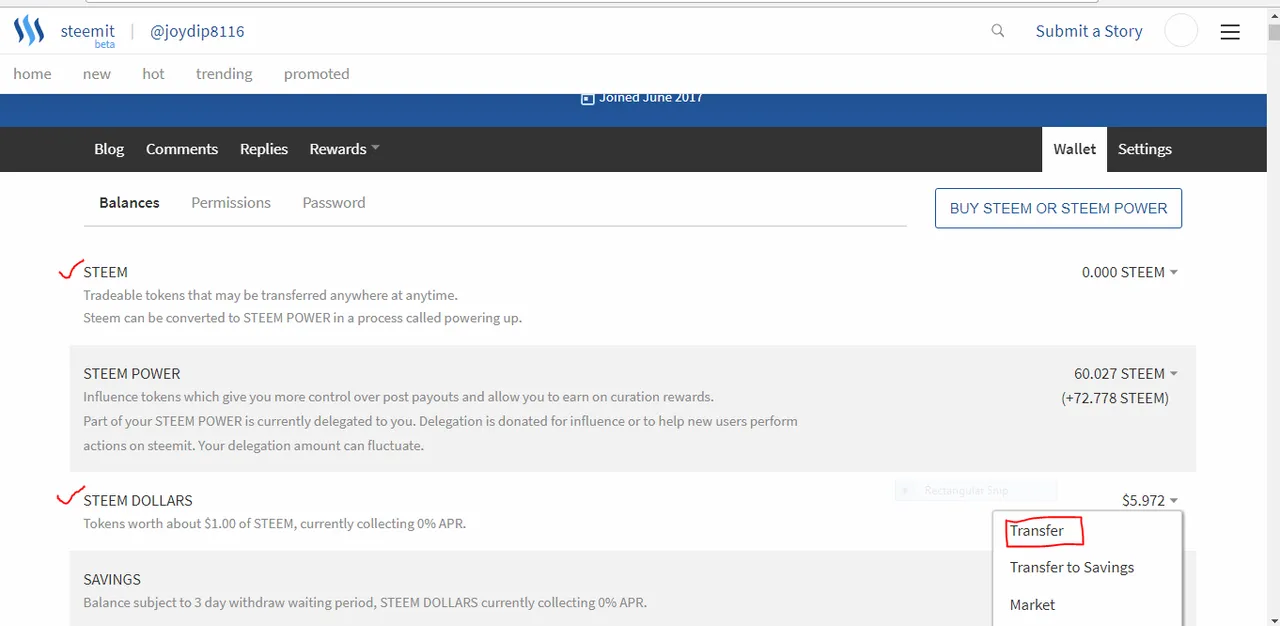Open the Password sub-tab

pos(334,202)
